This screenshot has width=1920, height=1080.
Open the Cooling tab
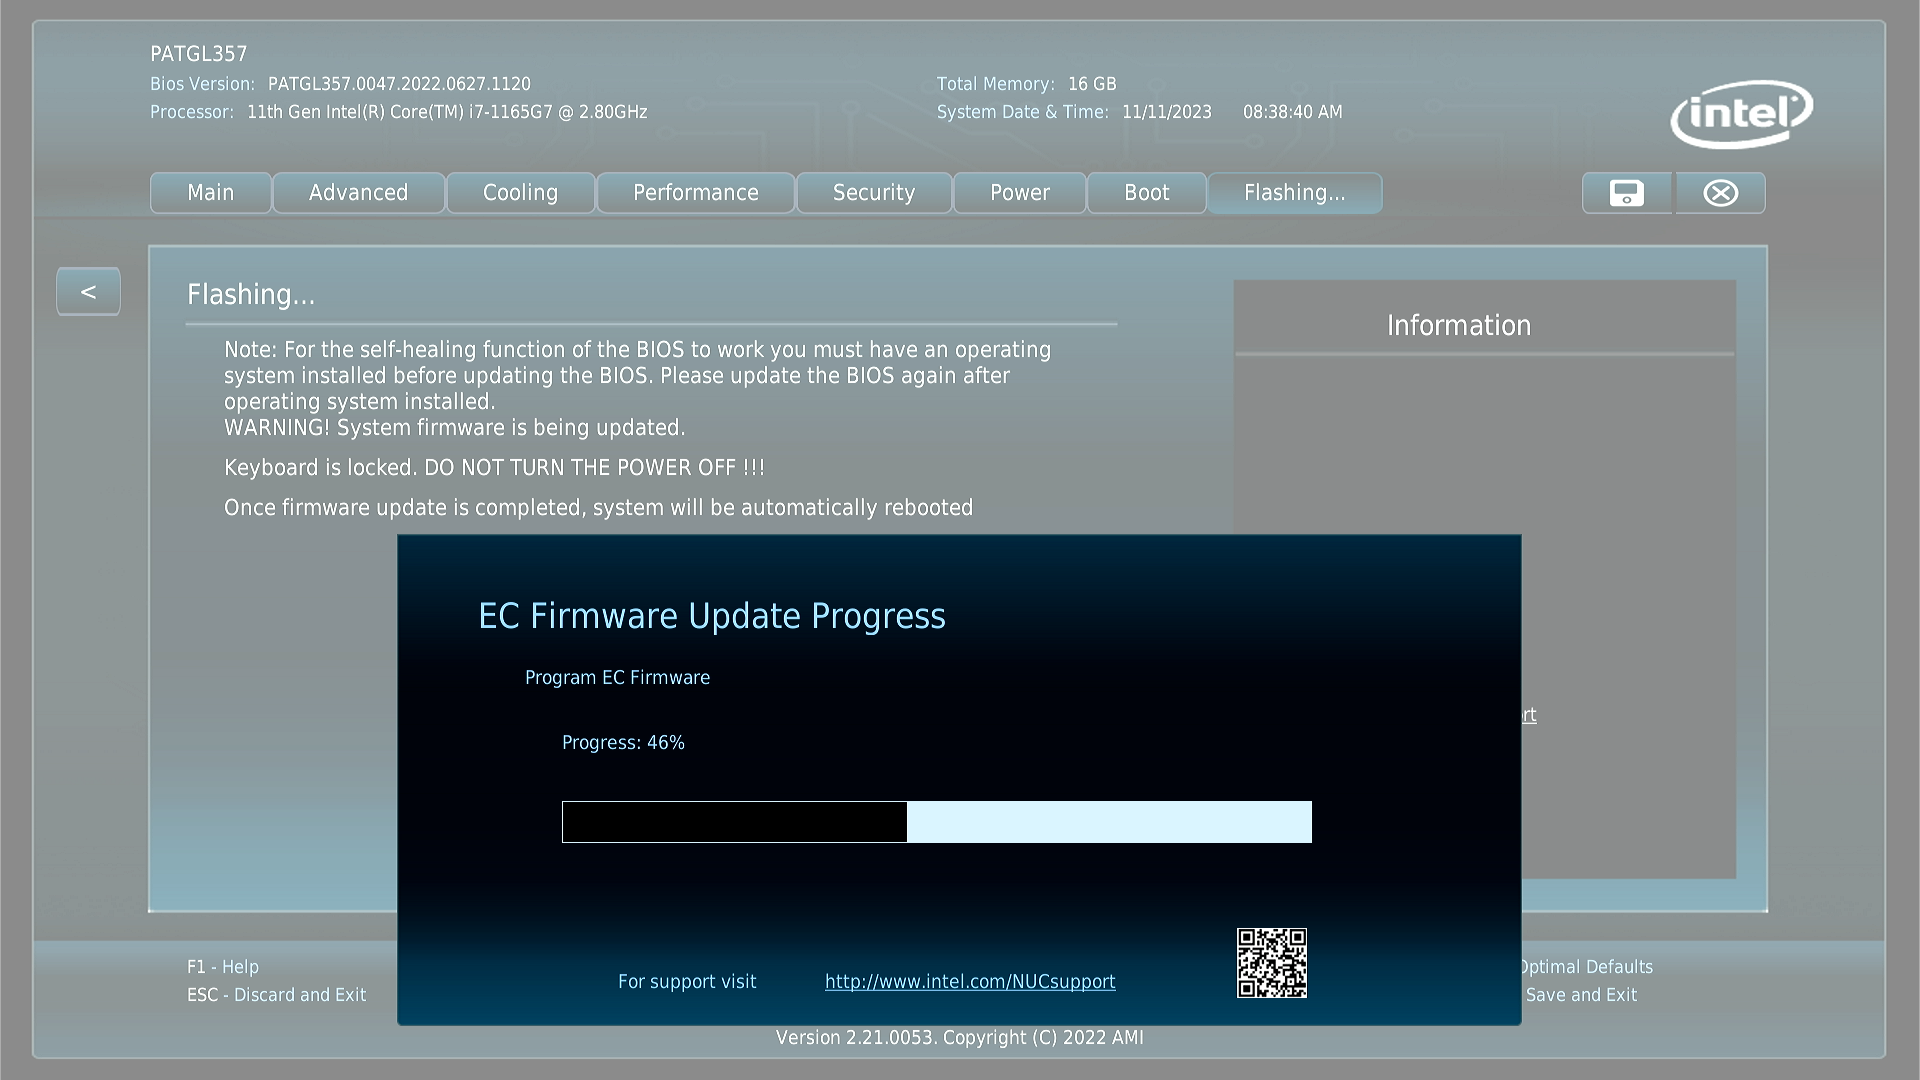pos(520,193)
